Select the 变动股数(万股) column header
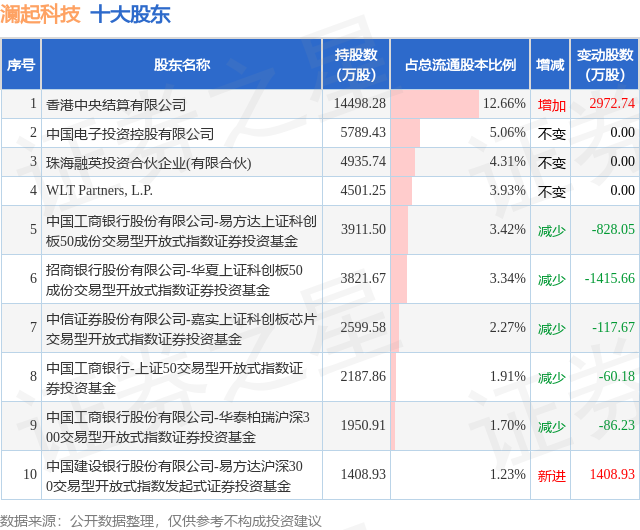640x530 pixels. point(605,65)
